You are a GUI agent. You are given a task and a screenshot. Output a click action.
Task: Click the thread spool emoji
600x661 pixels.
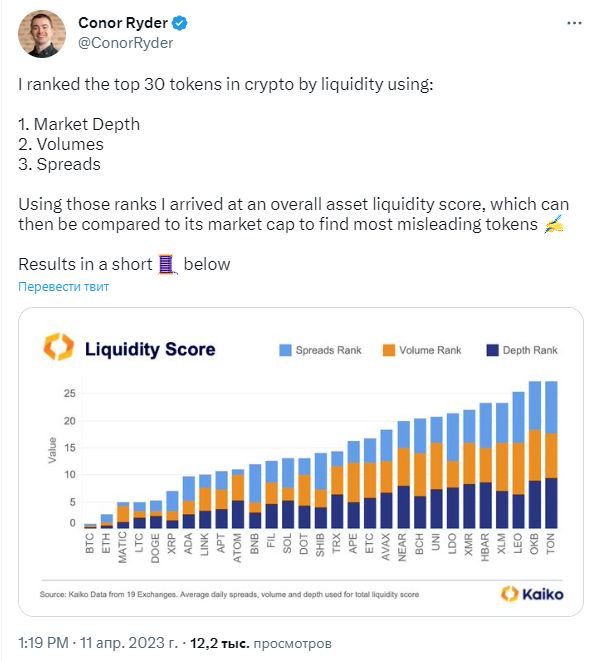(167, 264)
